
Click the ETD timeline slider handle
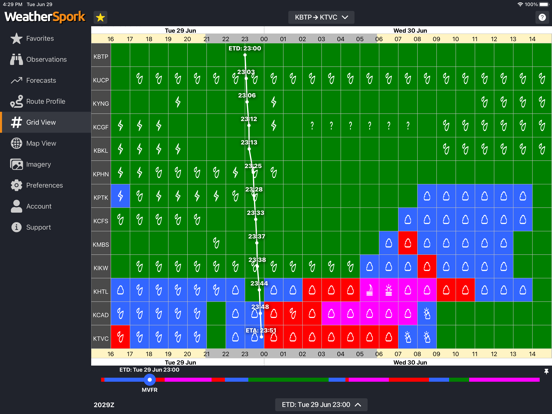[150, 380]
